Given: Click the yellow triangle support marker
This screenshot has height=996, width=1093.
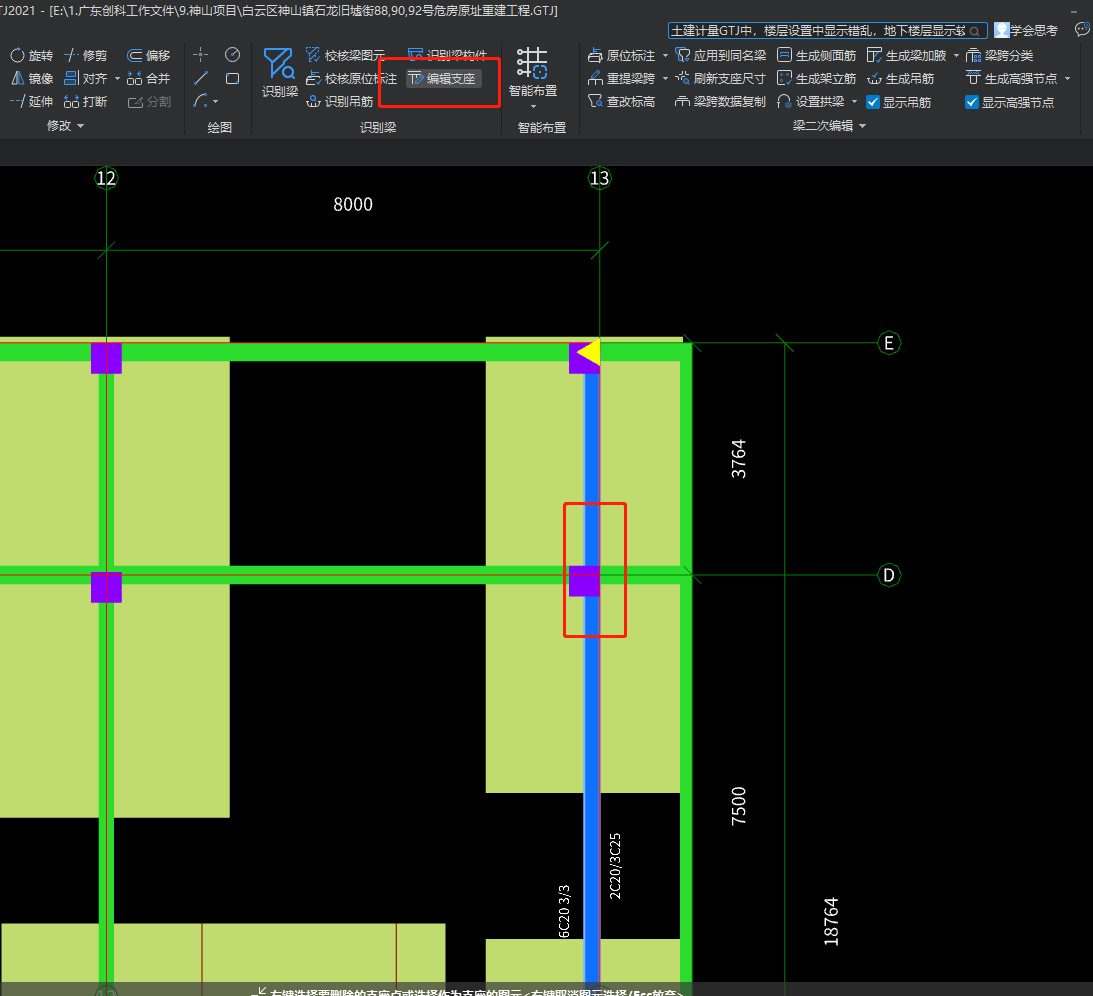Looking at the screenshot, I should (x=590, y=353).
